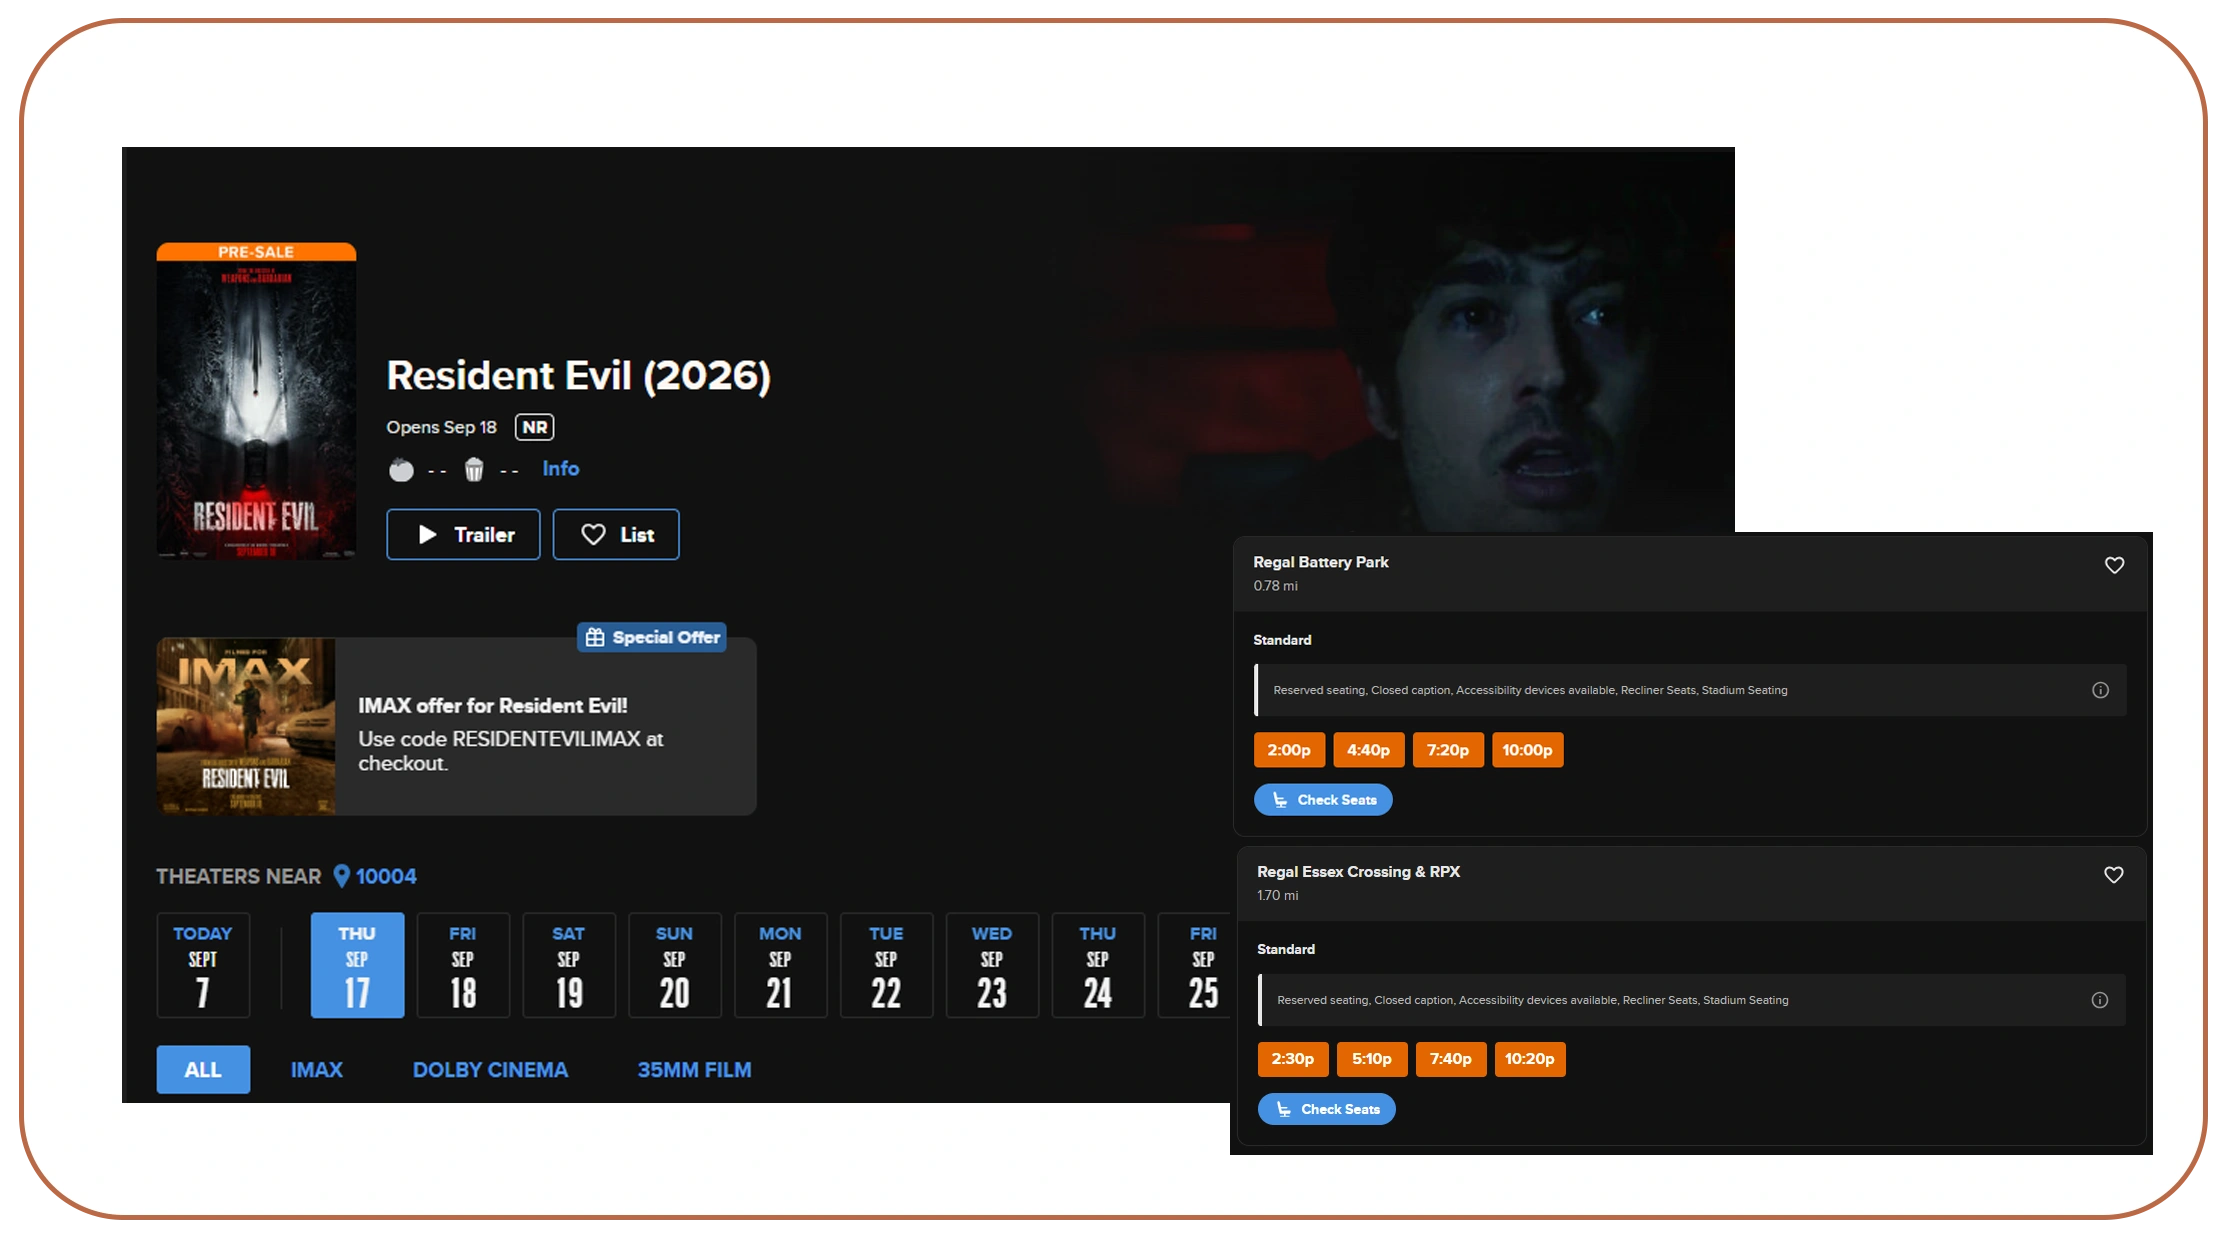The image size is (2223, 1240).
Task: Click the Special Offer gift badge
Action: pos(652,637)
